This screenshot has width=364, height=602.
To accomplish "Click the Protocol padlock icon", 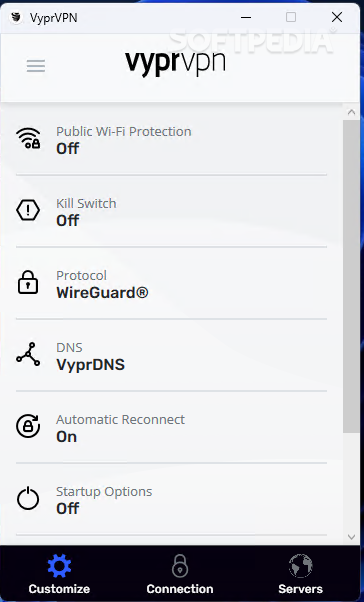I will tap(28, 283).
